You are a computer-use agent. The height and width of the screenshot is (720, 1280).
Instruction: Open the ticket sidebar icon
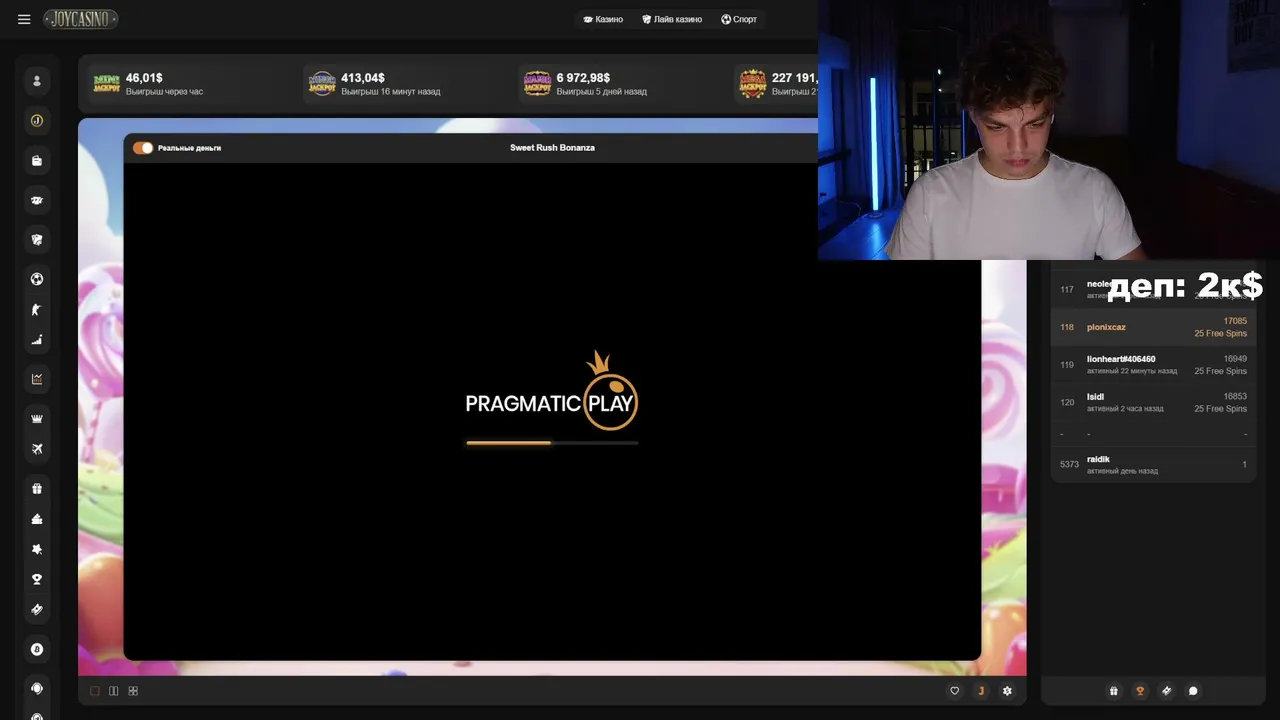click(x=37, y=609)
